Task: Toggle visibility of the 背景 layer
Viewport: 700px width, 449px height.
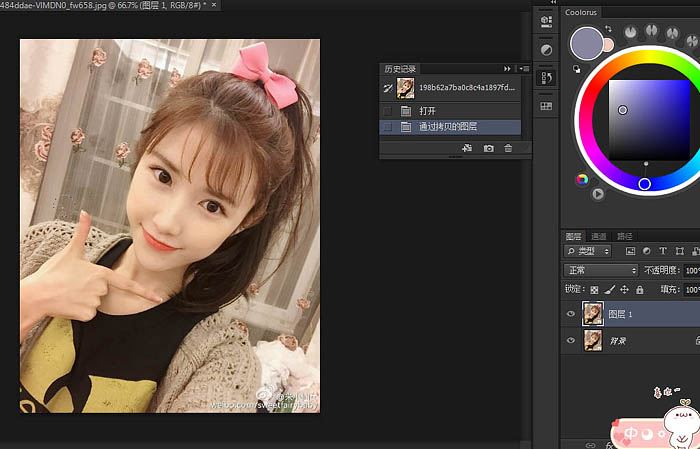Action: pyautogui.click(x=571, y=341)
